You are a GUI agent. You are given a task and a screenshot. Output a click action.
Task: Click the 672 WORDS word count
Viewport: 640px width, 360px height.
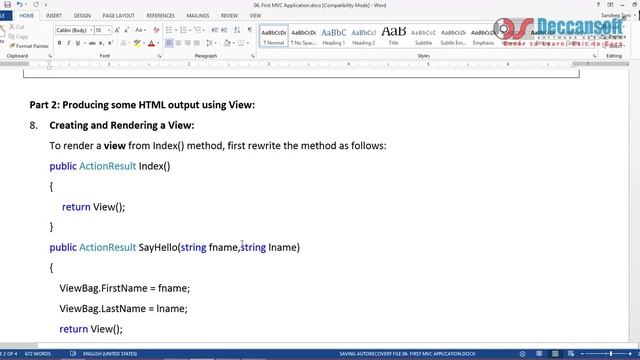click(x=38, y=354)
